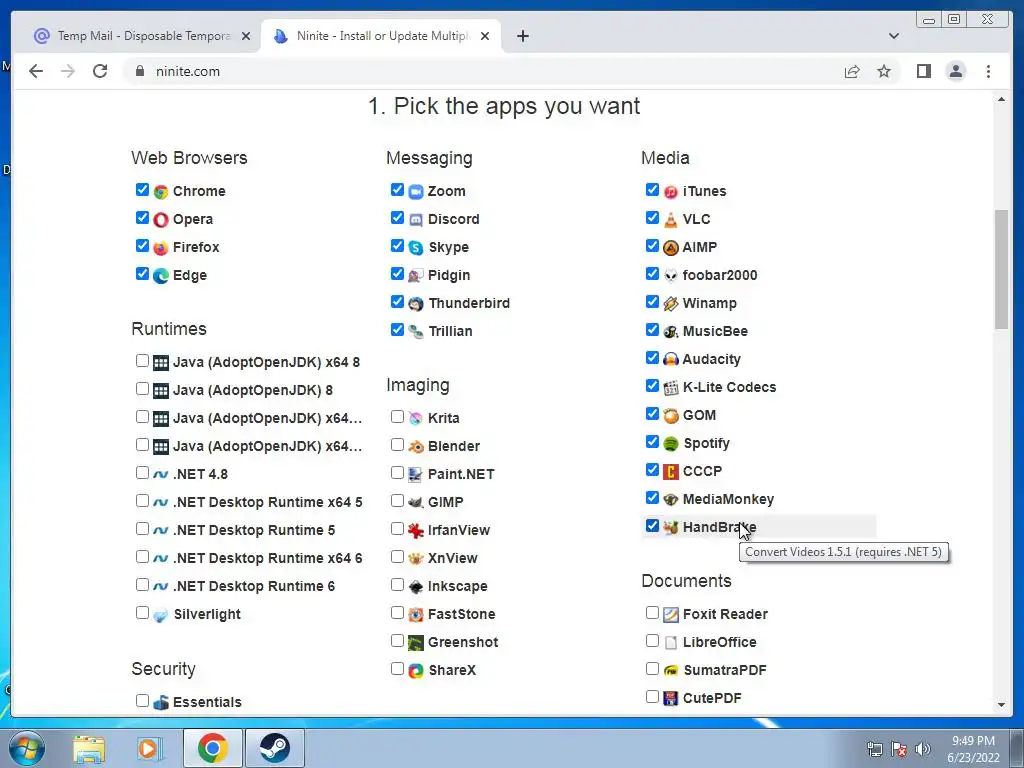
Task: Click the CutePDF app icon
Action: [x=671, y=698]
